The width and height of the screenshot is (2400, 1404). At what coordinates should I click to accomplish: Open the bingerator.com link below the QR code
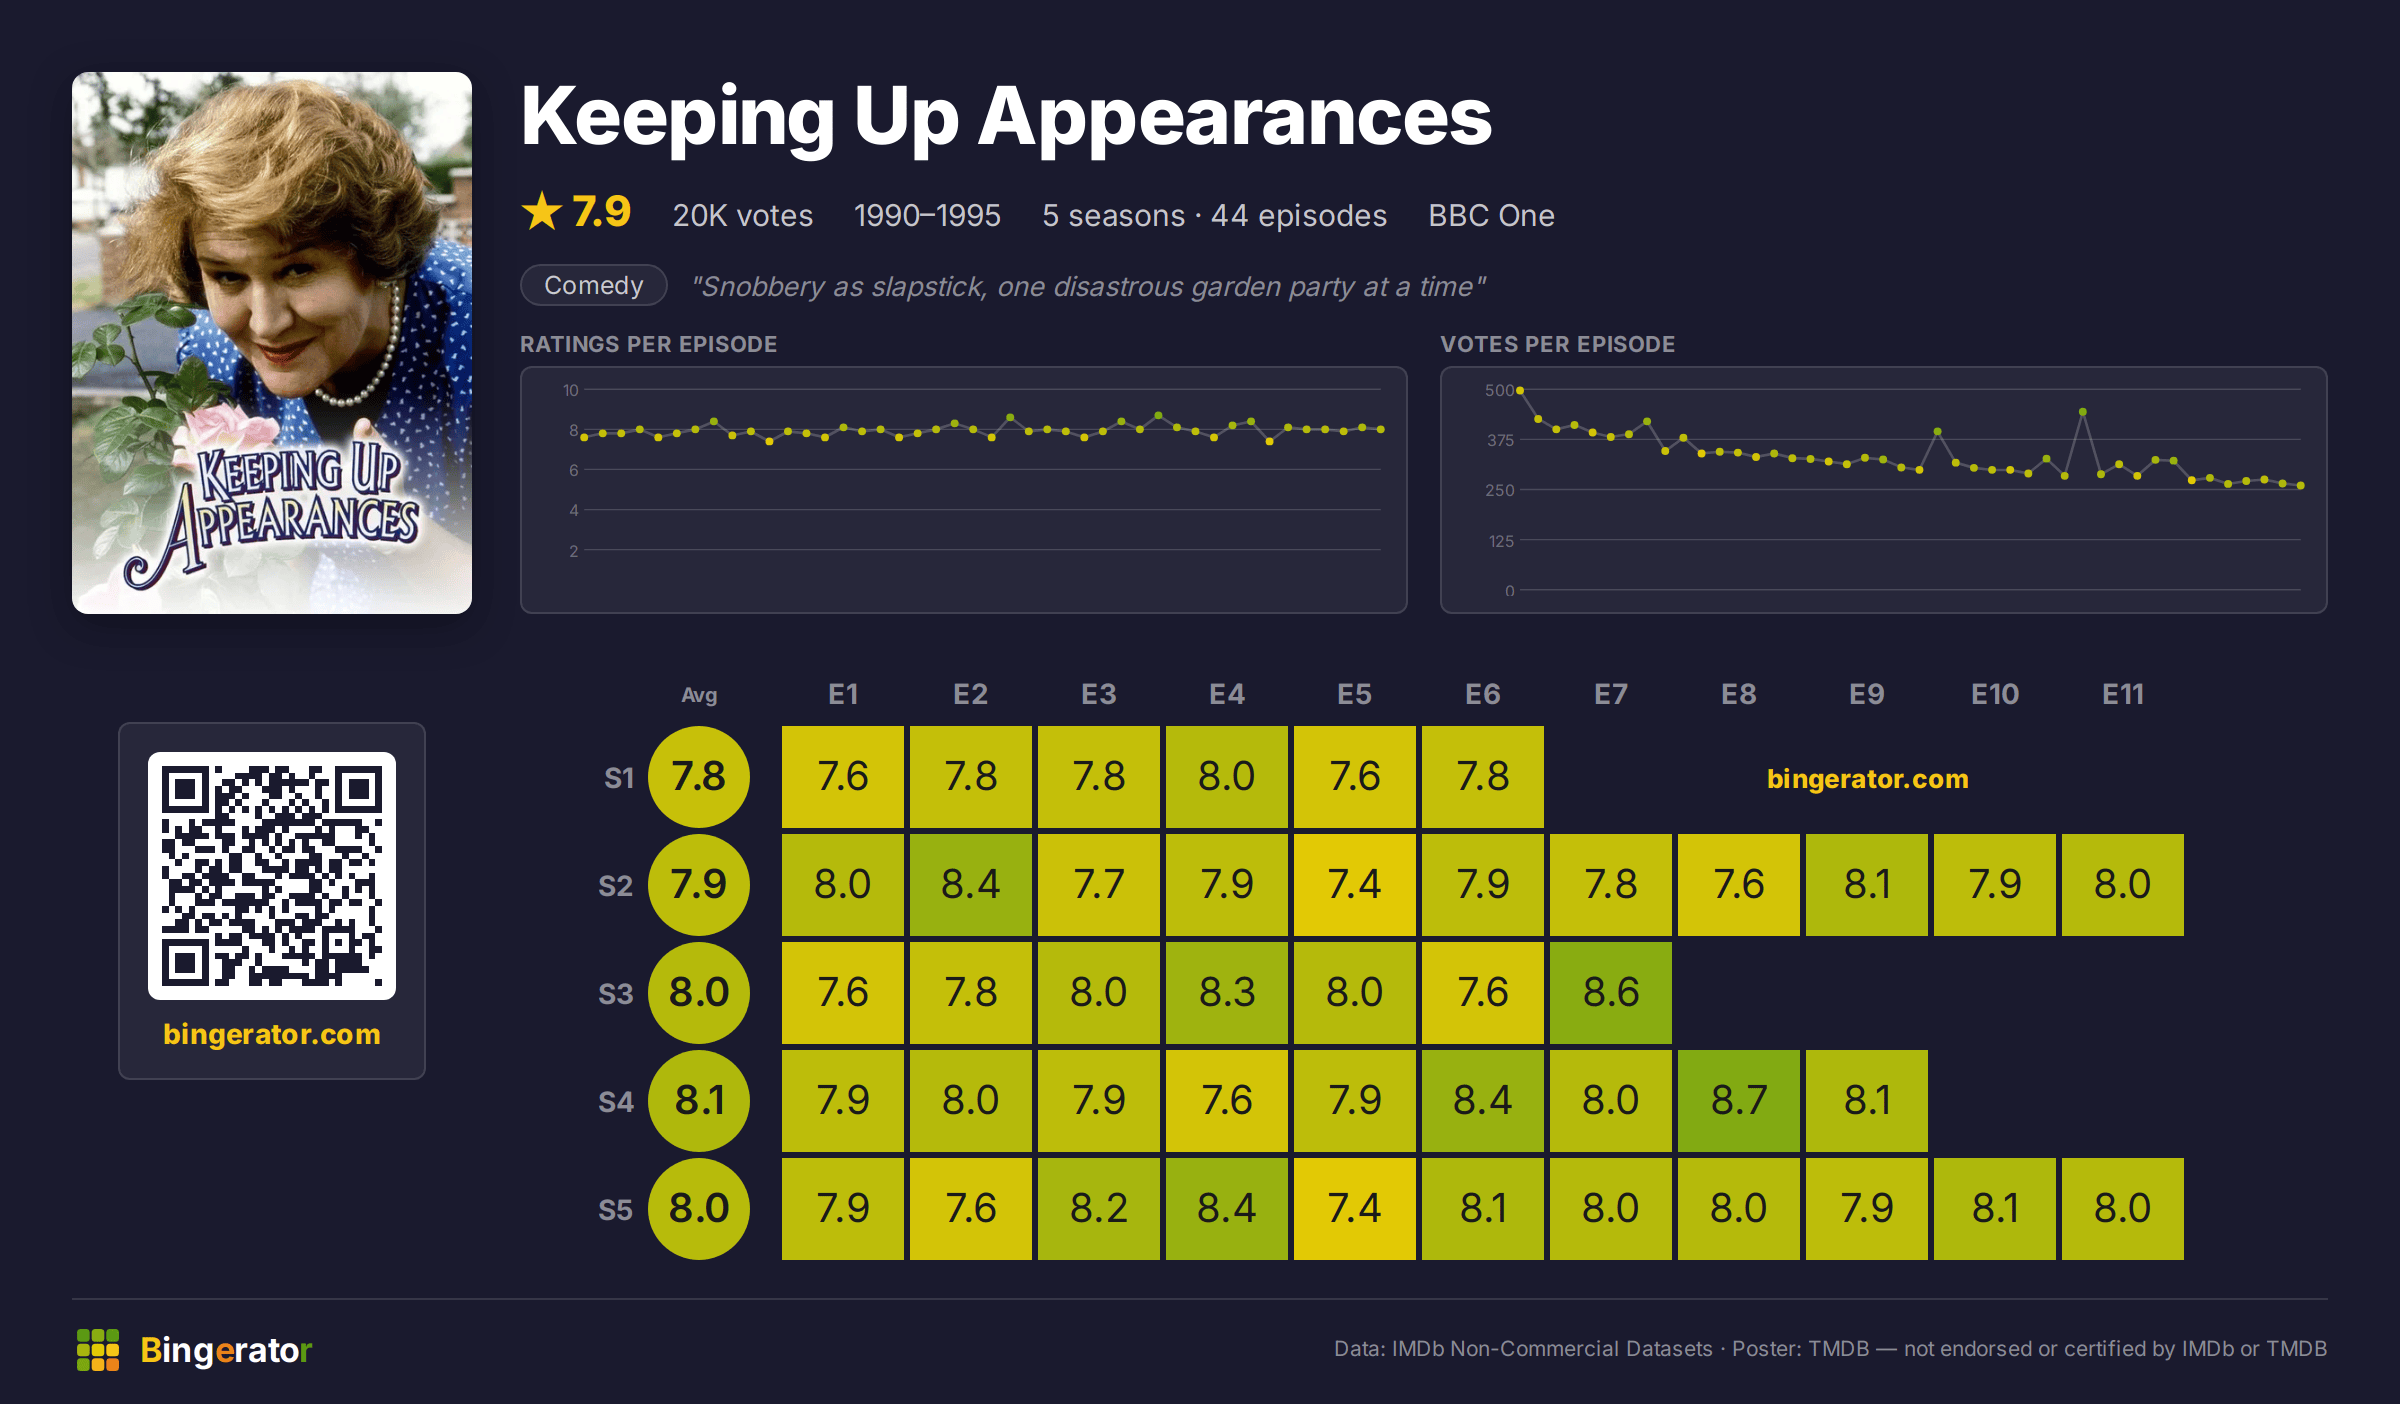[x=272, y=1034]
